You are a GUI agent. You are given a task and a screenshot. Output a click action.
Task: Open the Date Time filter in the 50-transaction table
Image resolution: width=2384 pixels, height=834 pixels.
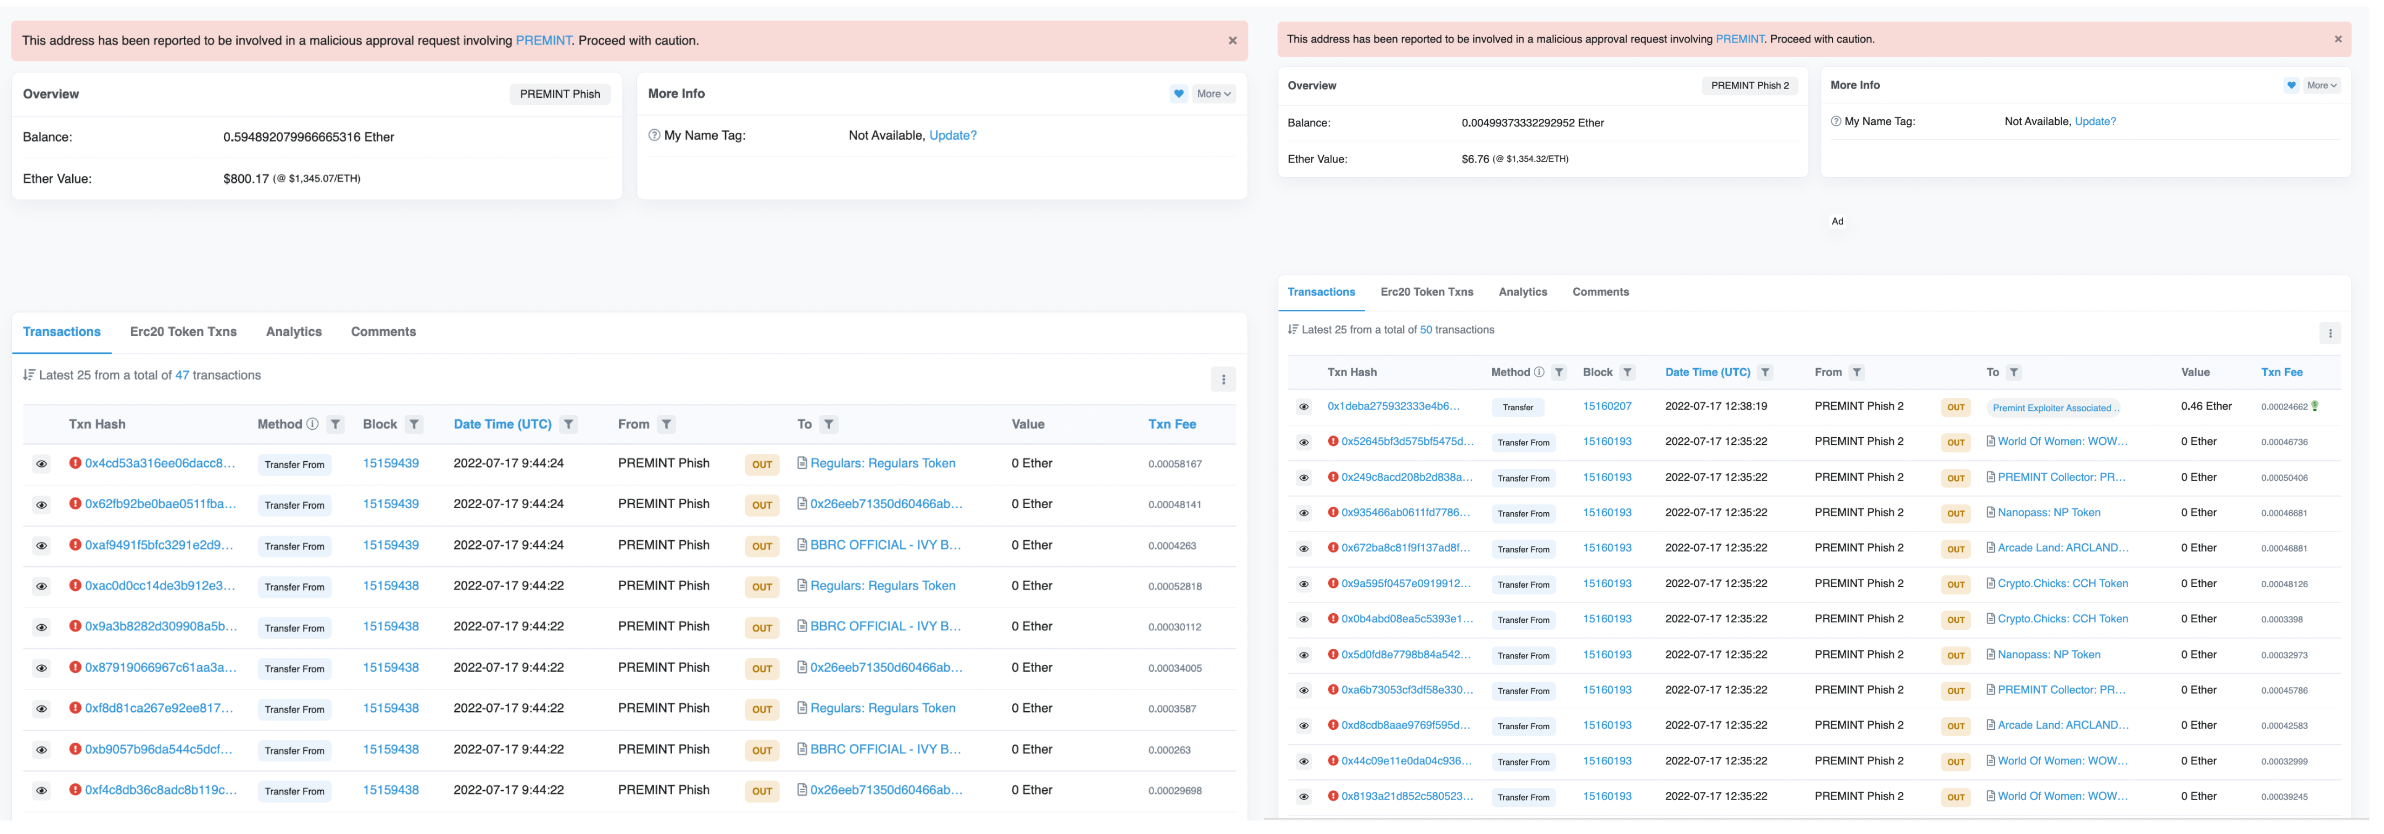pos(1765,372)
